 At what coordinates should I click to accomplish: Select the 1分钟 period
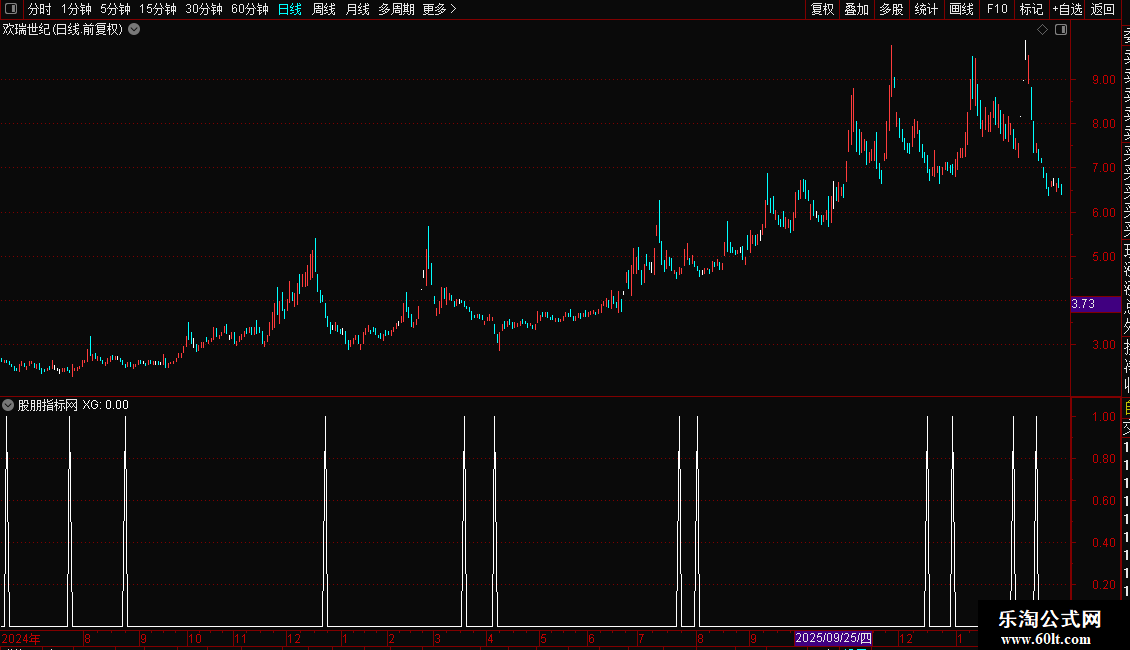coord(76,9)
